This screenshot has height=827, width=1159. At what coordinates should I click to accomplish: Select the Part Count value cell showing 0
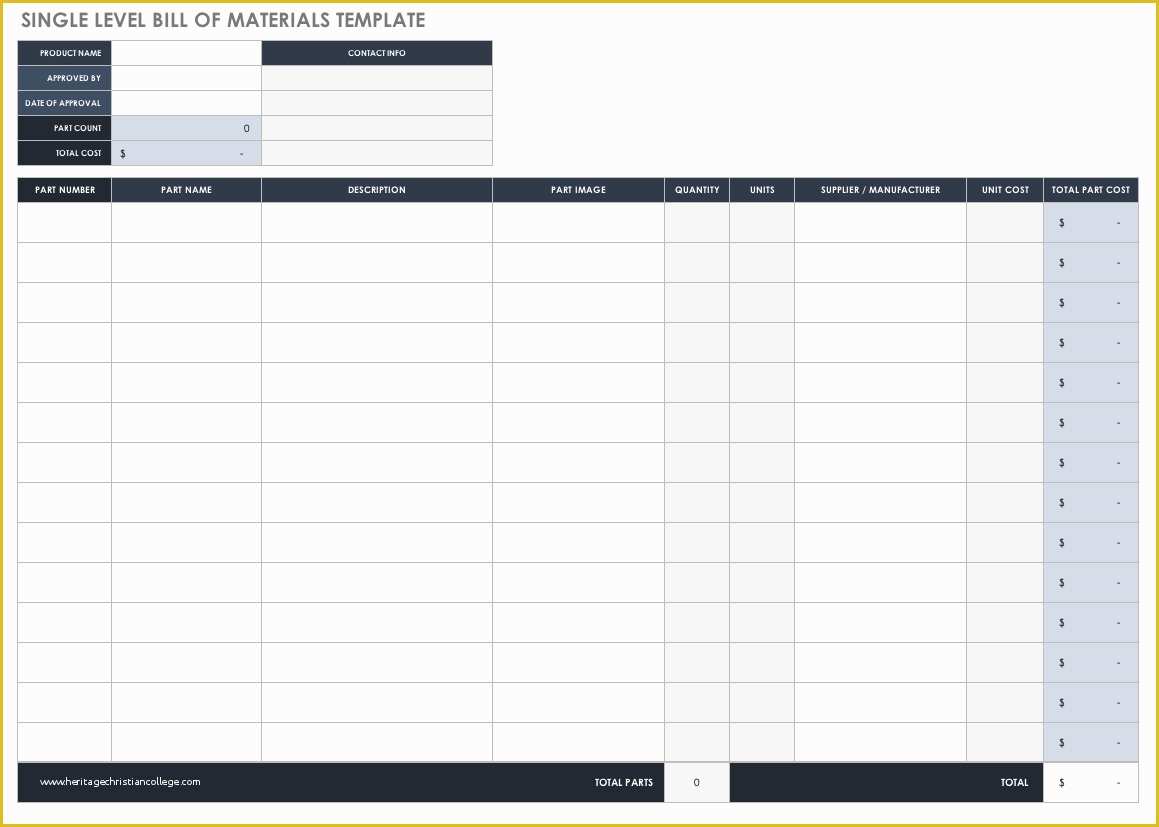tap(186, 129)
